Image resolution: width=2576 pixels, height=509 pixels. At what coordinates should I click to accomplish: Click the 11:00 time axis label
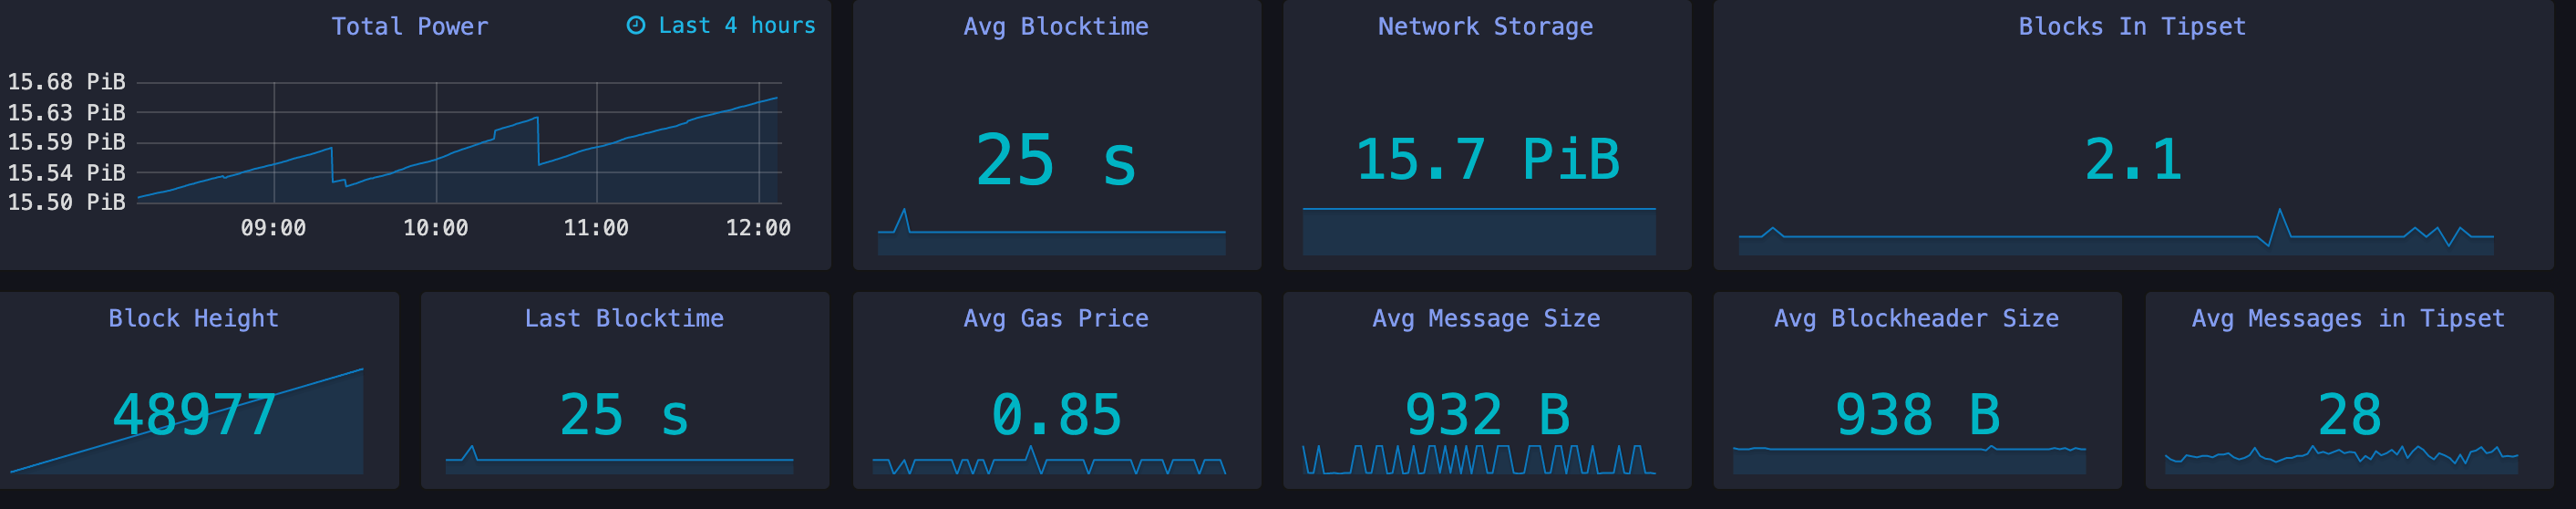pyautogui.click(x=596, y=228)
